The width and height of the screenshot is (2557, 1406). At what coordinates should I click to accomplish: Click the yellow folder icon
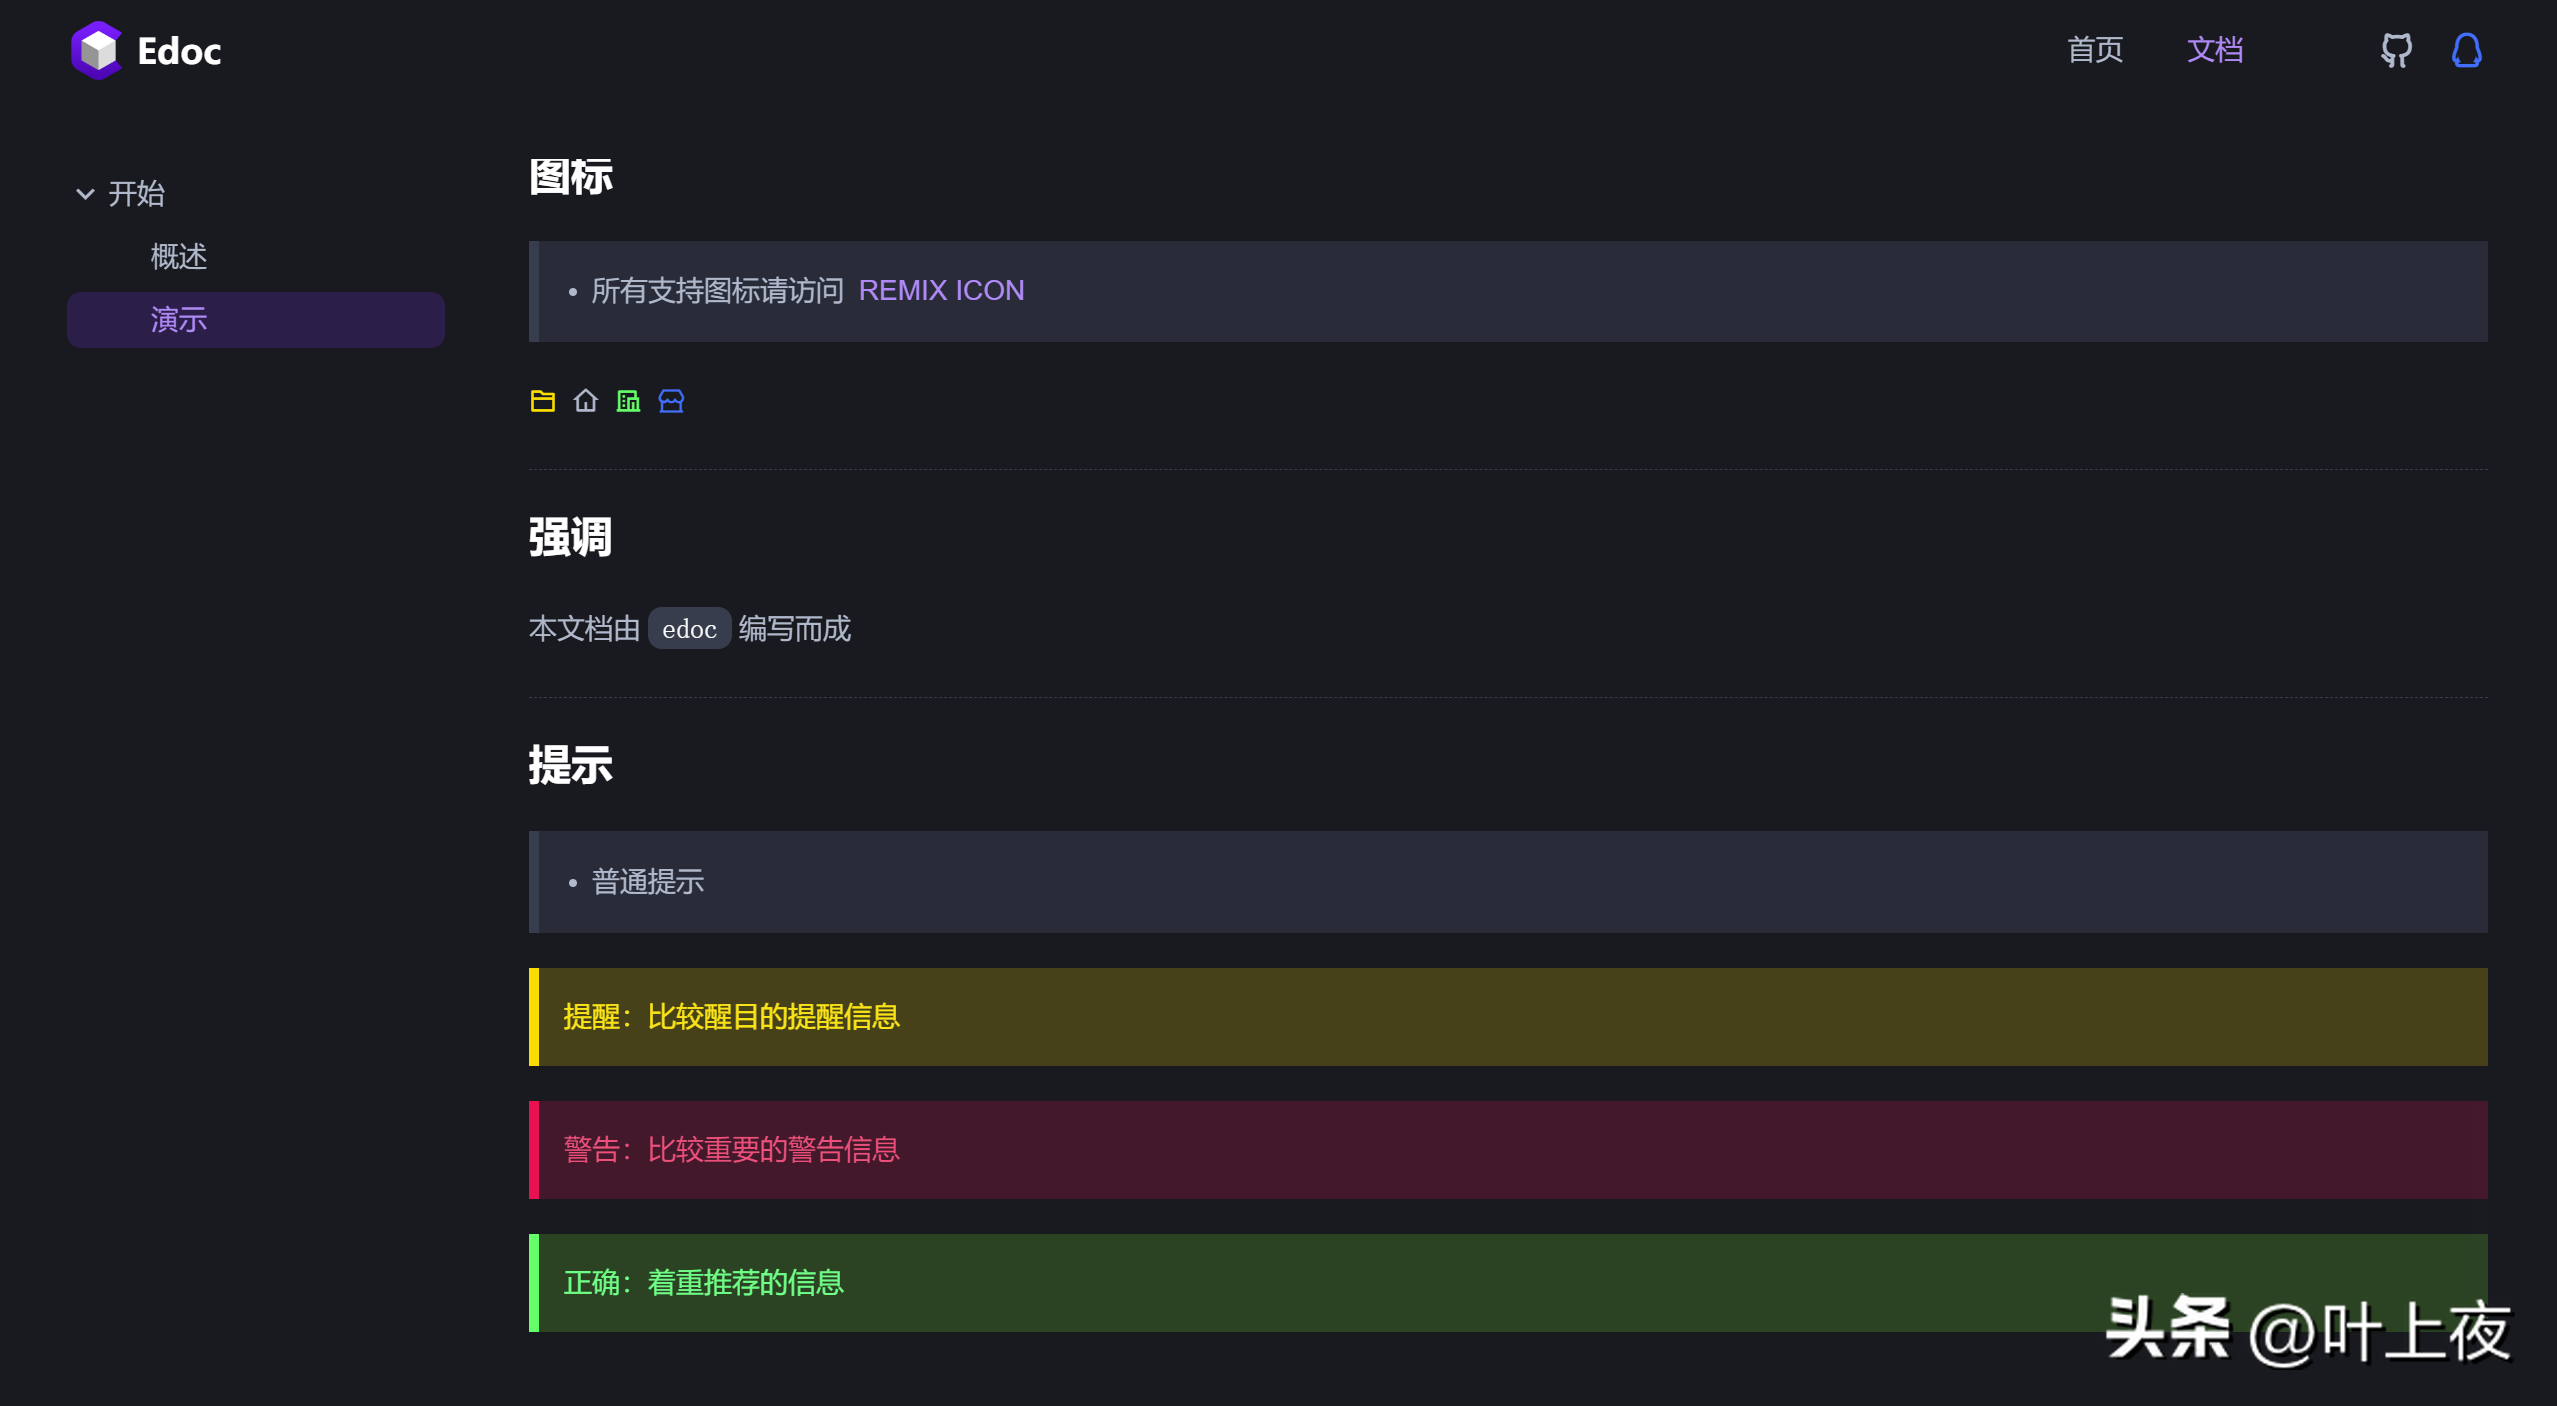(542, 400)
